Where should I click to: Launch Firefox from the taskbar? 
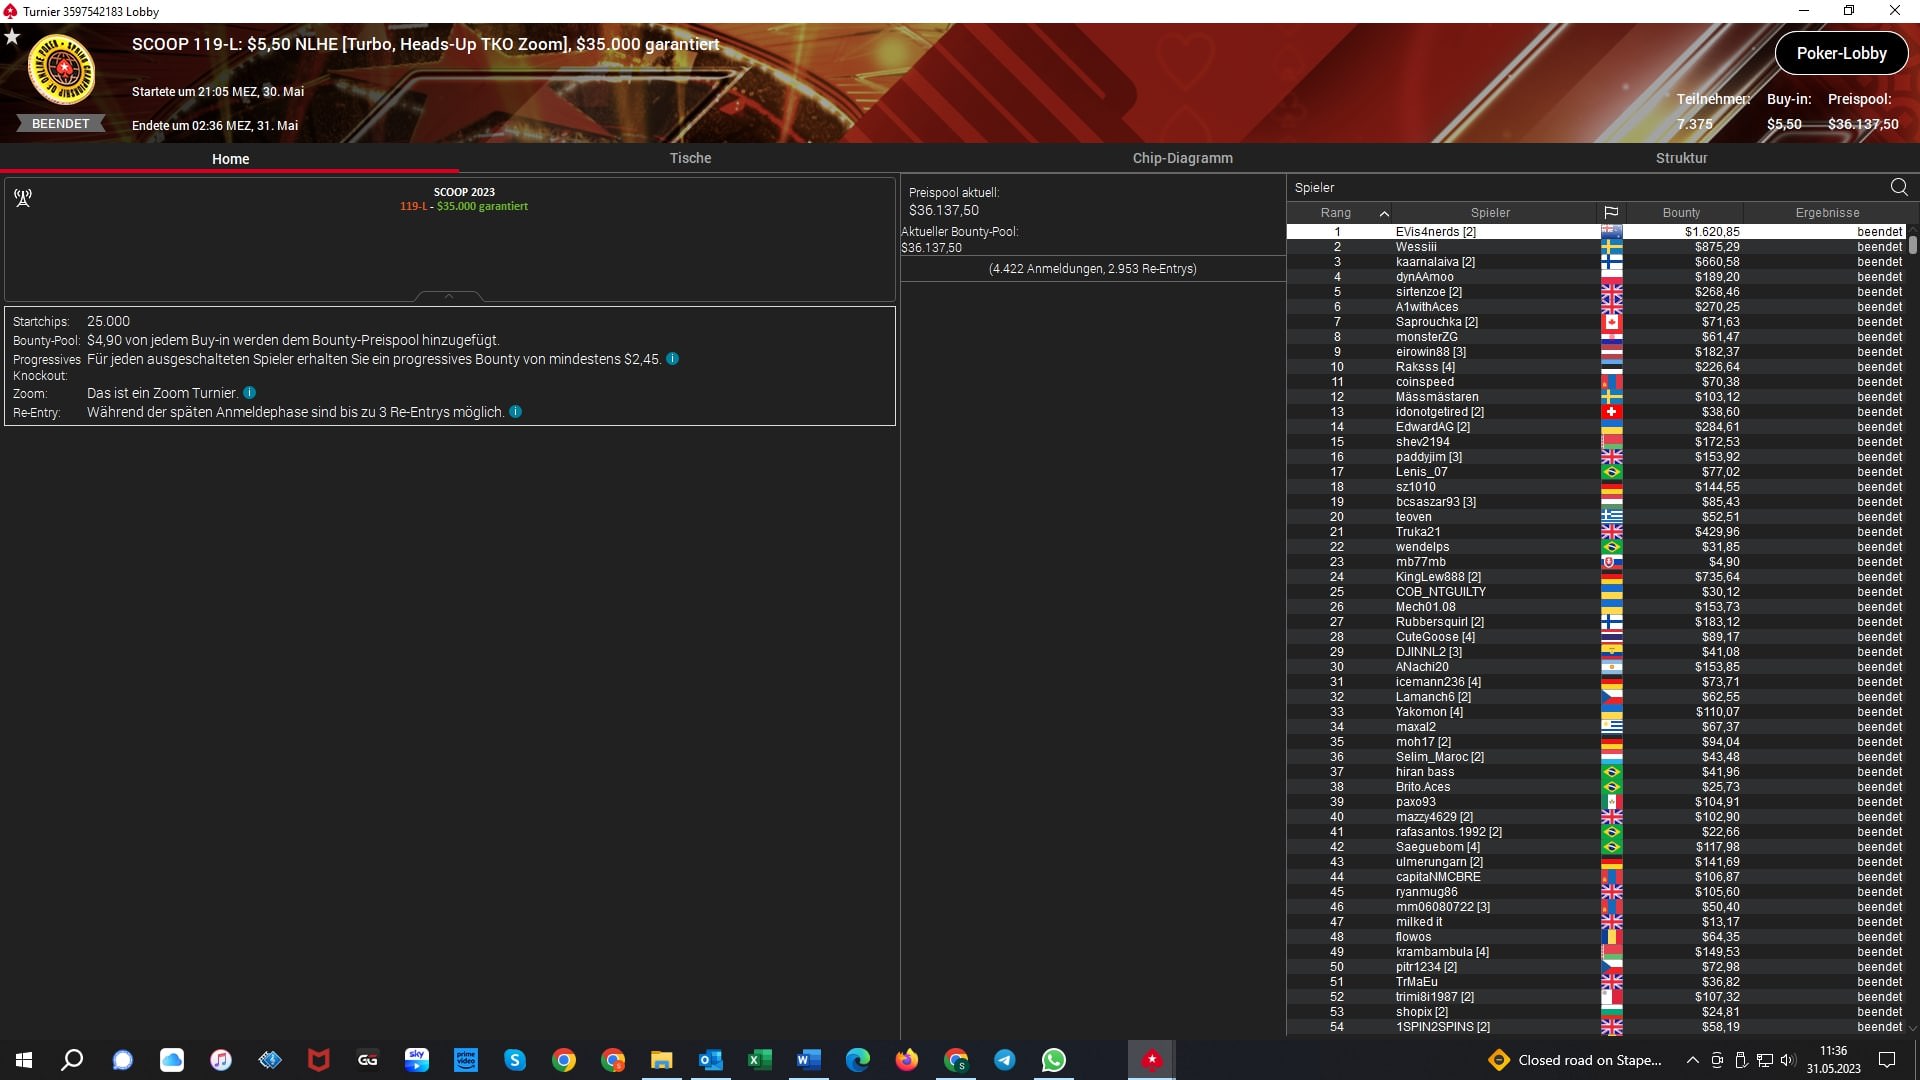click(907, 1060)
